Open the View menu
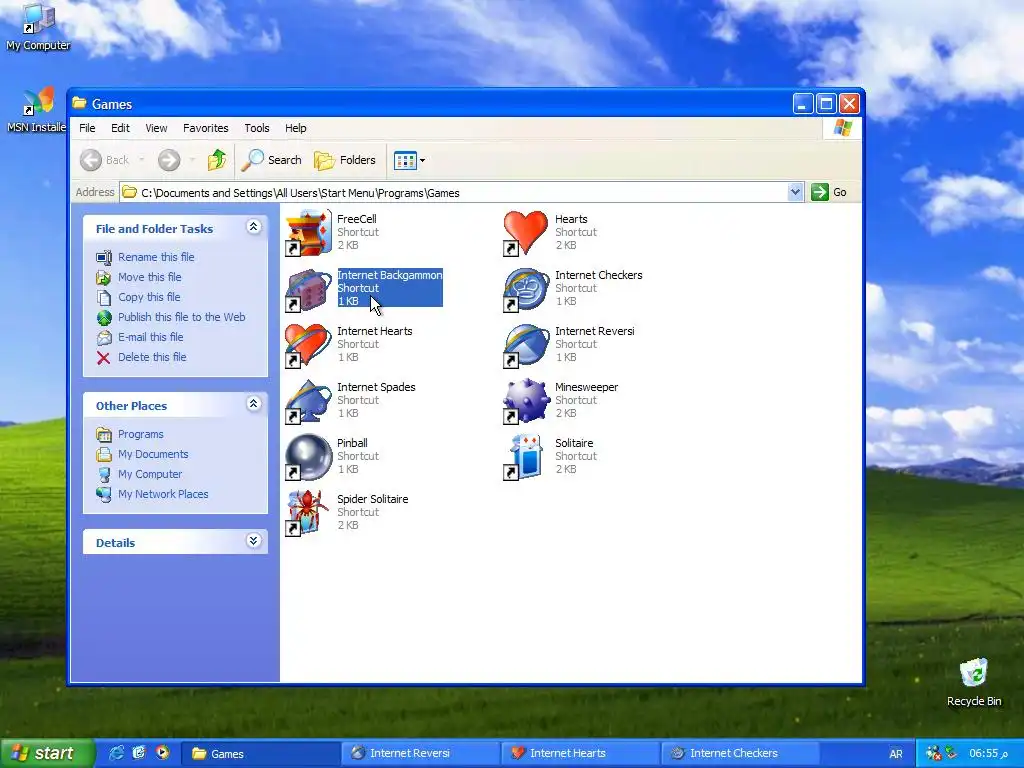This screenshot has width=1024, height=768. click(x=156, y=128)
